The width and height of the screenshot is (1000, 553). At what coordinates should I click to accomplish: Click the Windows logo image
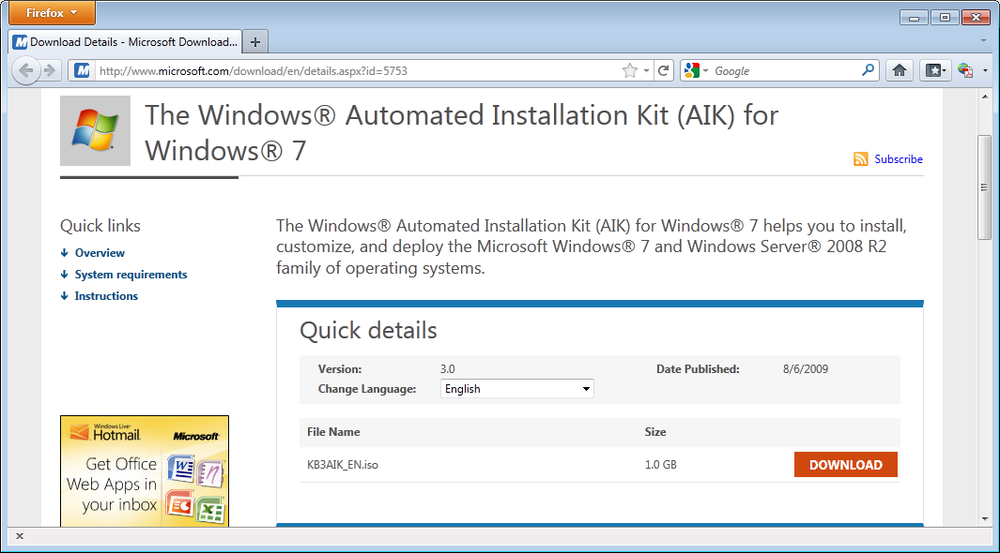(95, 131)
